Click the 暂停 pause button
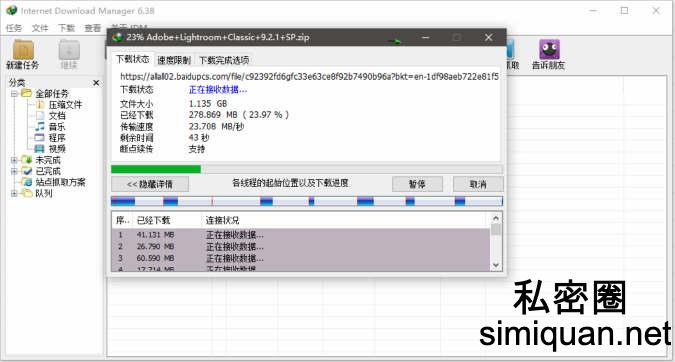The height and width of the screenshot is (362, 675). click(417, 184)
